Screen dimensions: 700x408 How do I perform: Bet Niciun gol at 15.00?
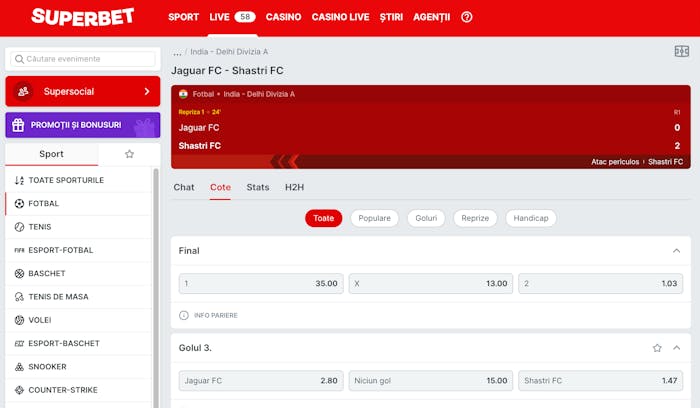431,381
